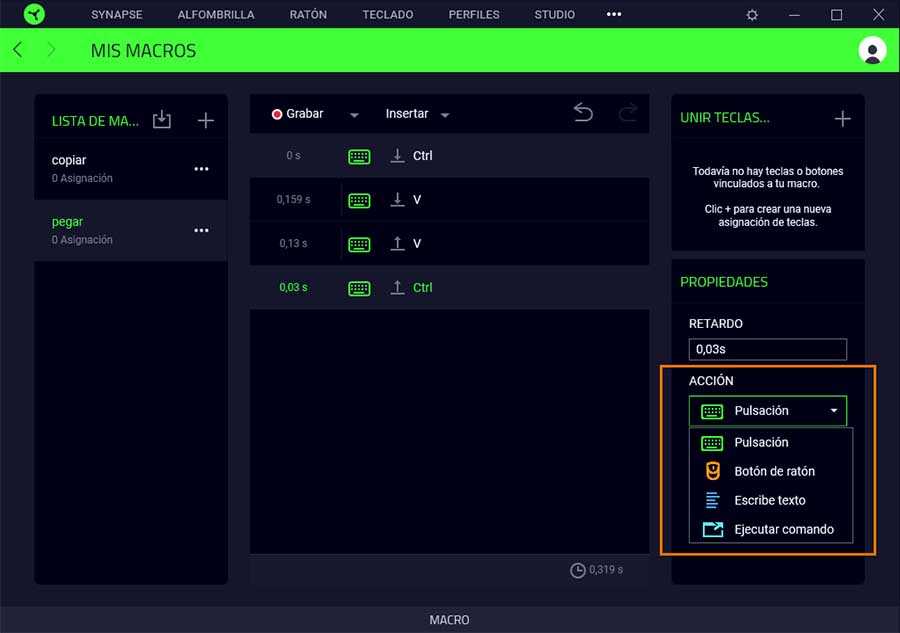Go back with the left arrow

pos(18,50)
